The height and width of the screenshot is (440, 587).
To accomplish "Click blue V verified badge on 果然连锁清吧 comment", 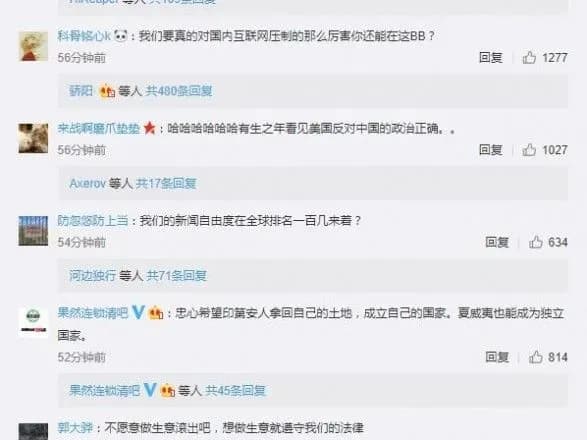I will pyautogui.click(x=138, y=312).
